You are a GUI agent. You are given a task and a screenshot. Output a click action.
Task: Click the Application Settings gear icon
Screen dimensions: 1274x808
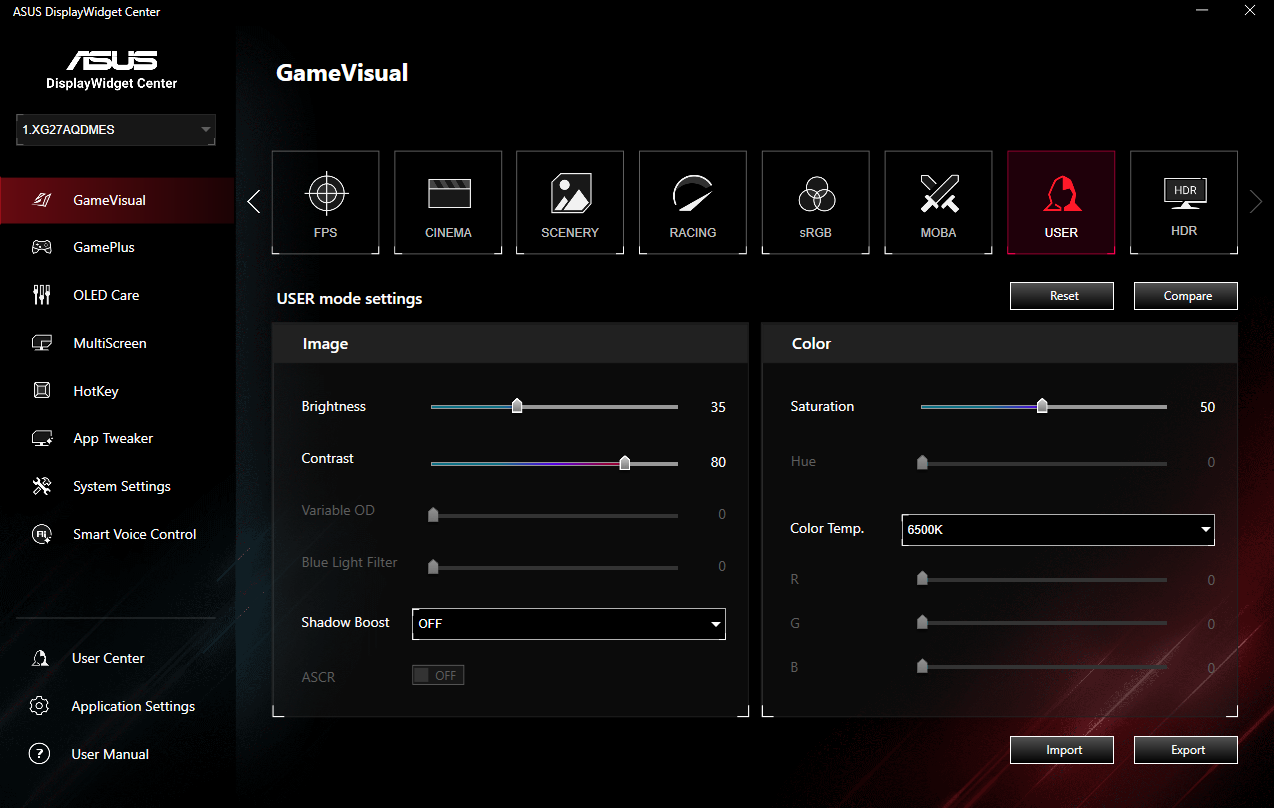[x=40, y=706]
